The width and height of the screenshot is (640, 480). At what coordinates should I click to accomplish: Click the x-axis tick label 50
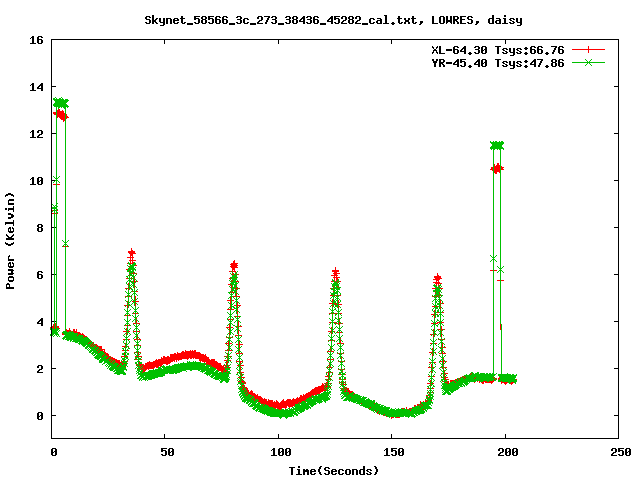(x=167, y=452)
